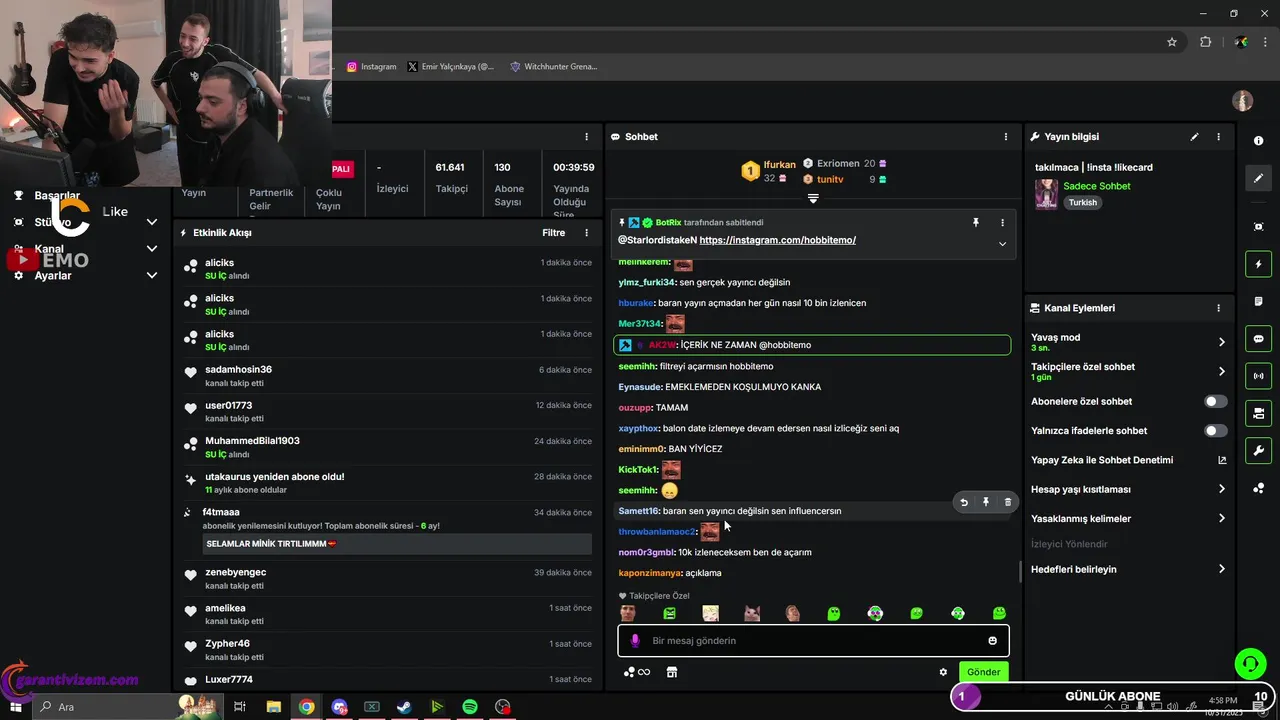
Task: Click channel points infinity icon below chat
Action: [637, 672]
